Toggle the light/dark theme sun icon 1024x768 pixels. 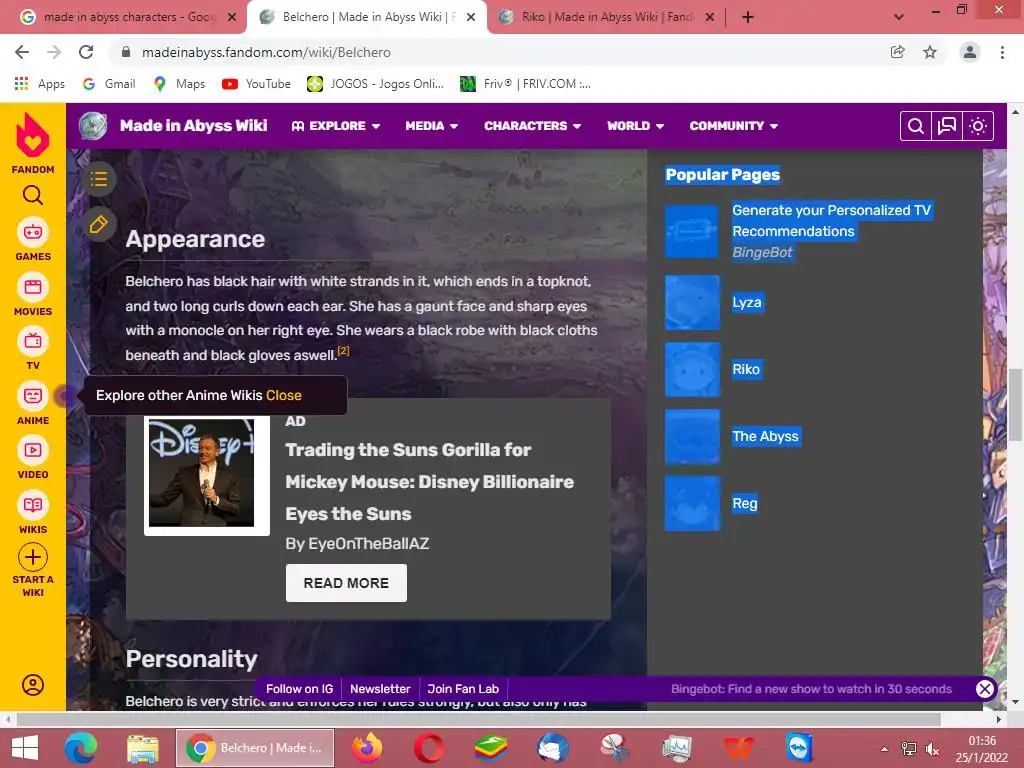point(978,126)
